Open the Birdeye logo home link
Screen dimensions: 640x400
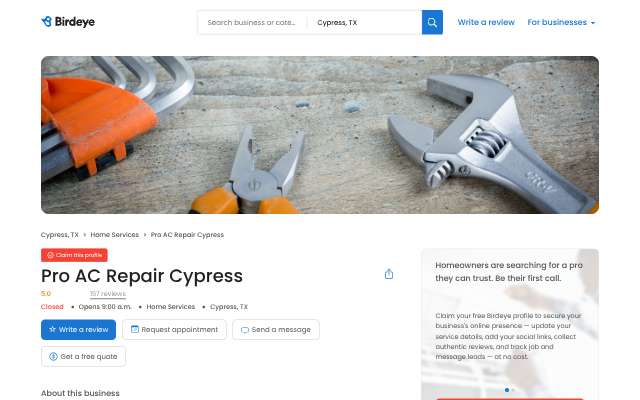68,22
